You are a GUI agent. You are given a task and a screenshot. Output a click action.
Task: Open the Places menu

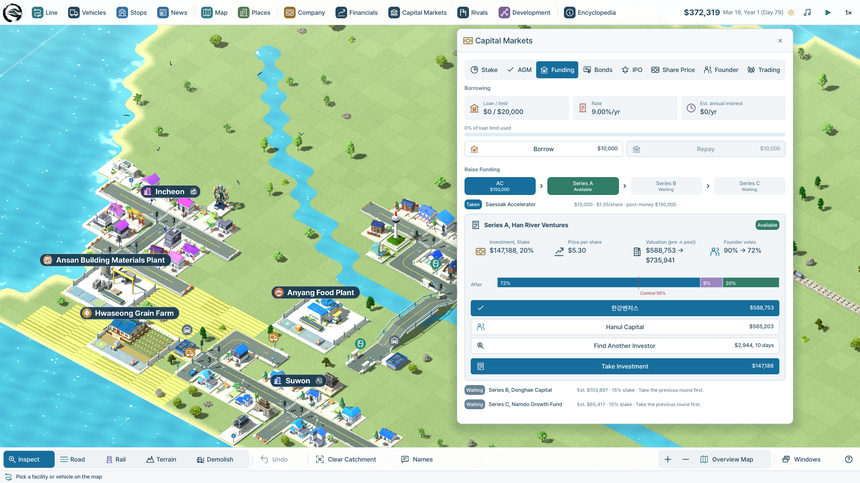(x=254, y=12)
